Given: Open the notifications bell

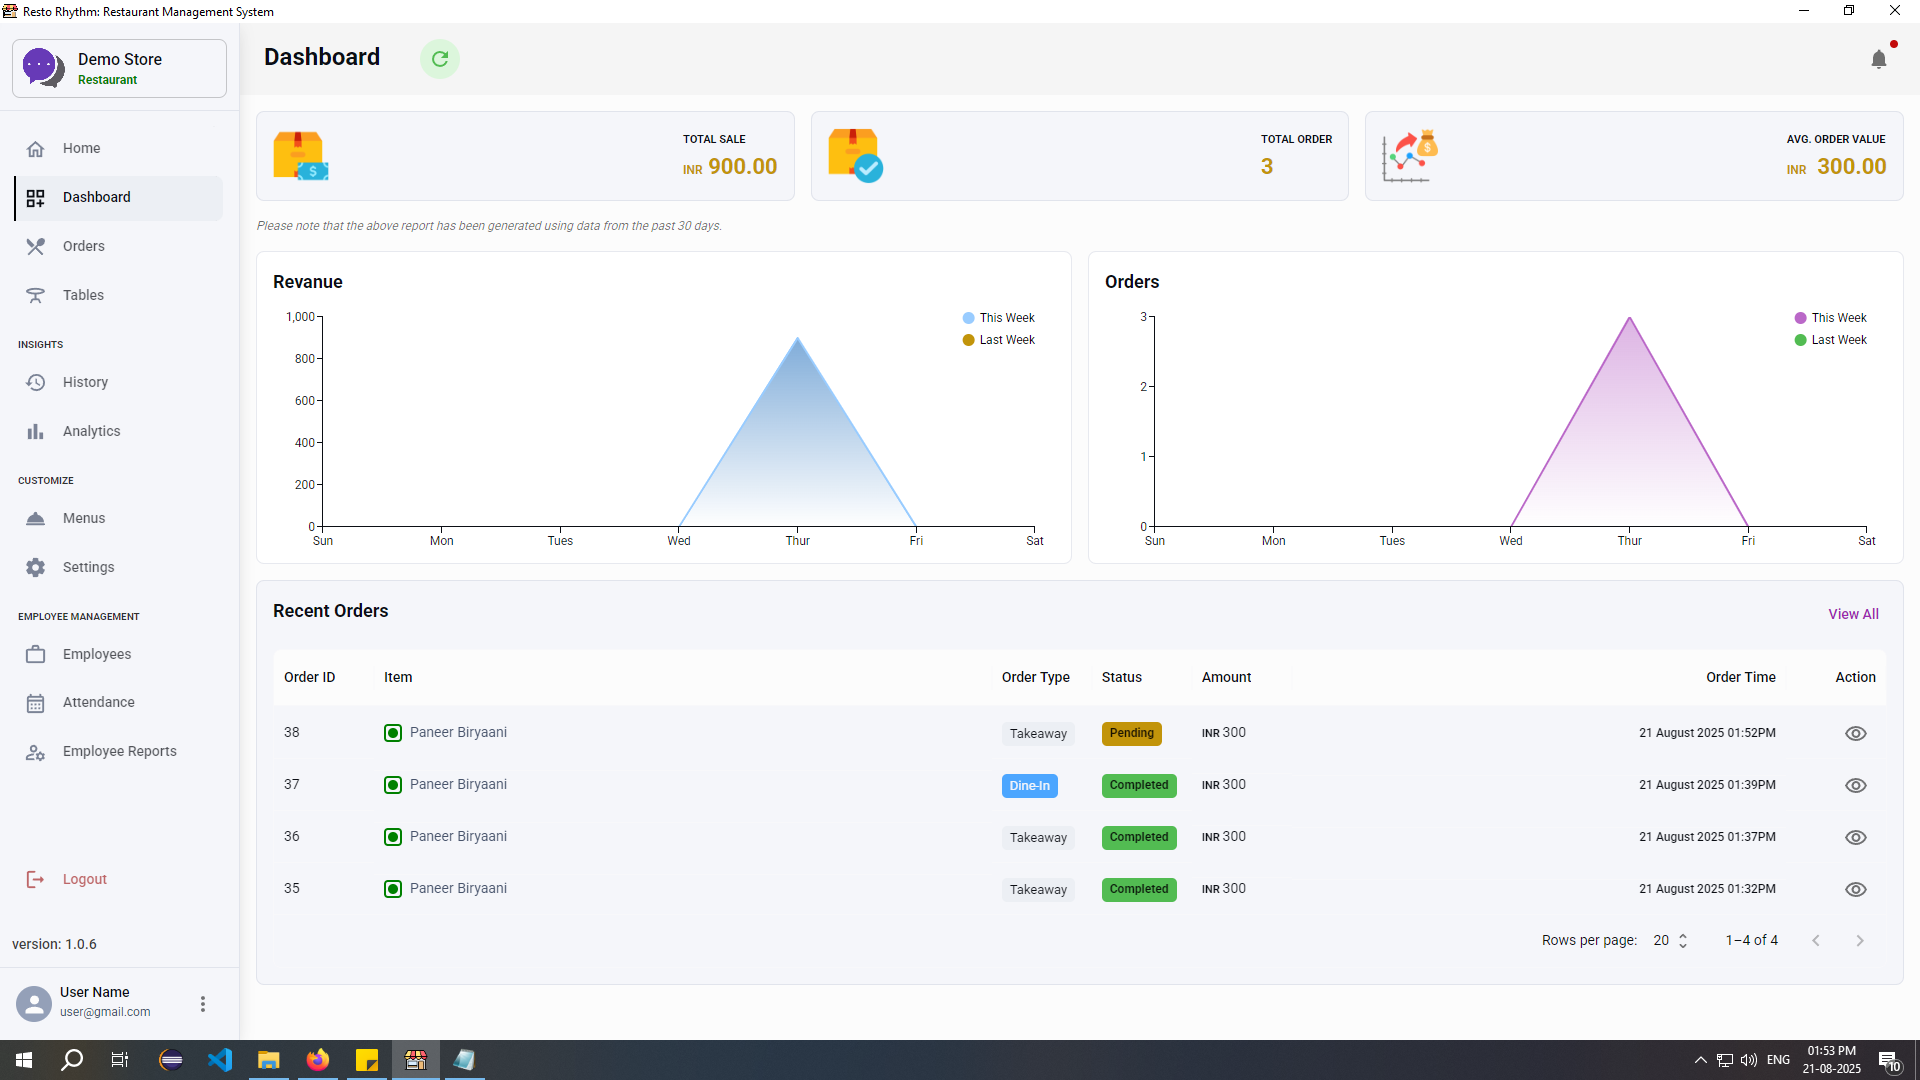Looking at the screenshot, I should tap(1880, 59).
